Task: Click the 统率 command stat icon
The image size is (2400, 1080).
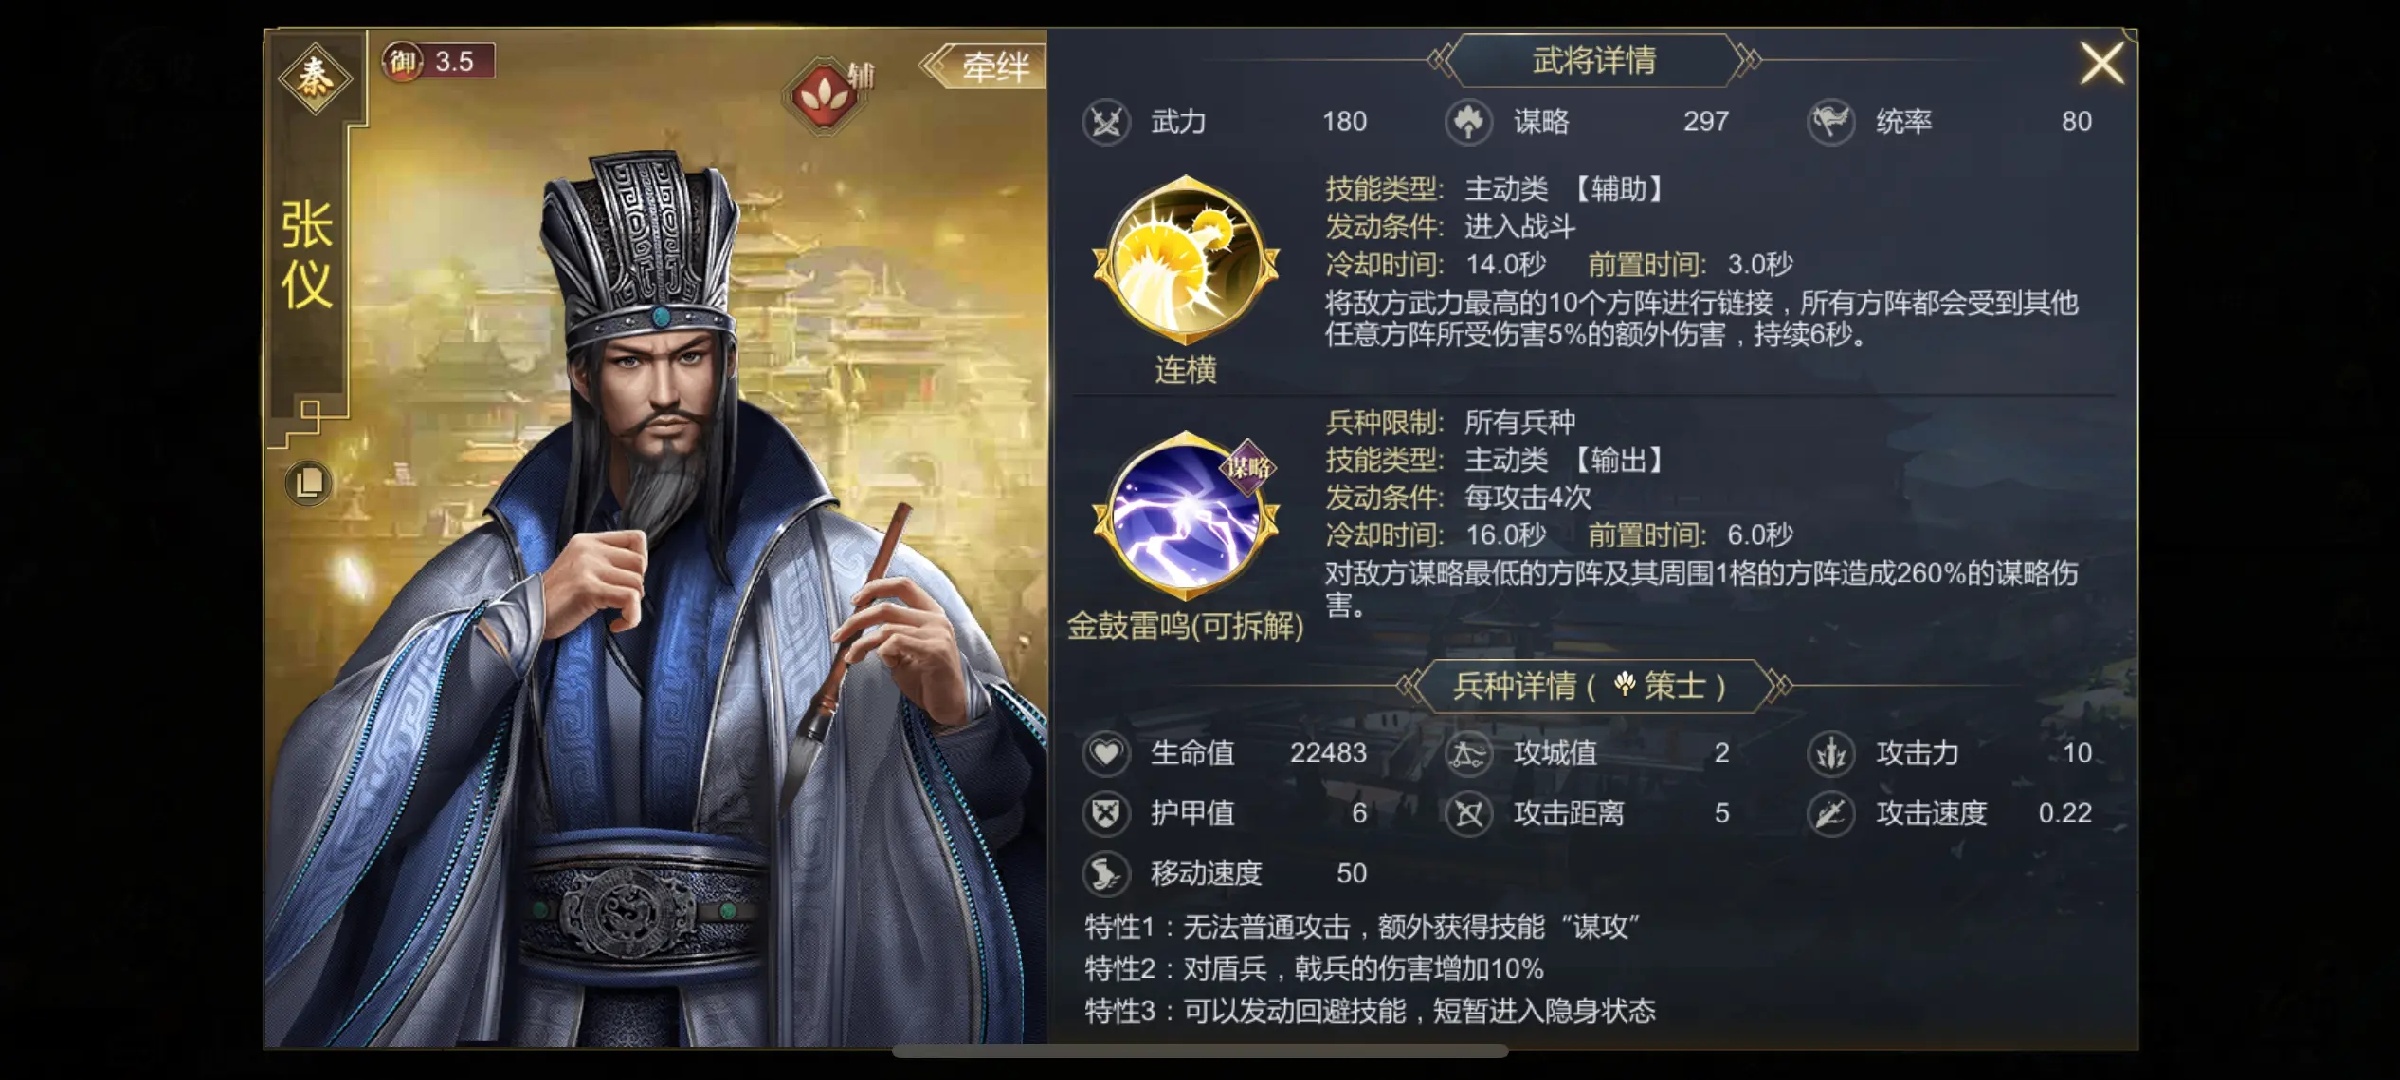Action: pos(1831,122)
